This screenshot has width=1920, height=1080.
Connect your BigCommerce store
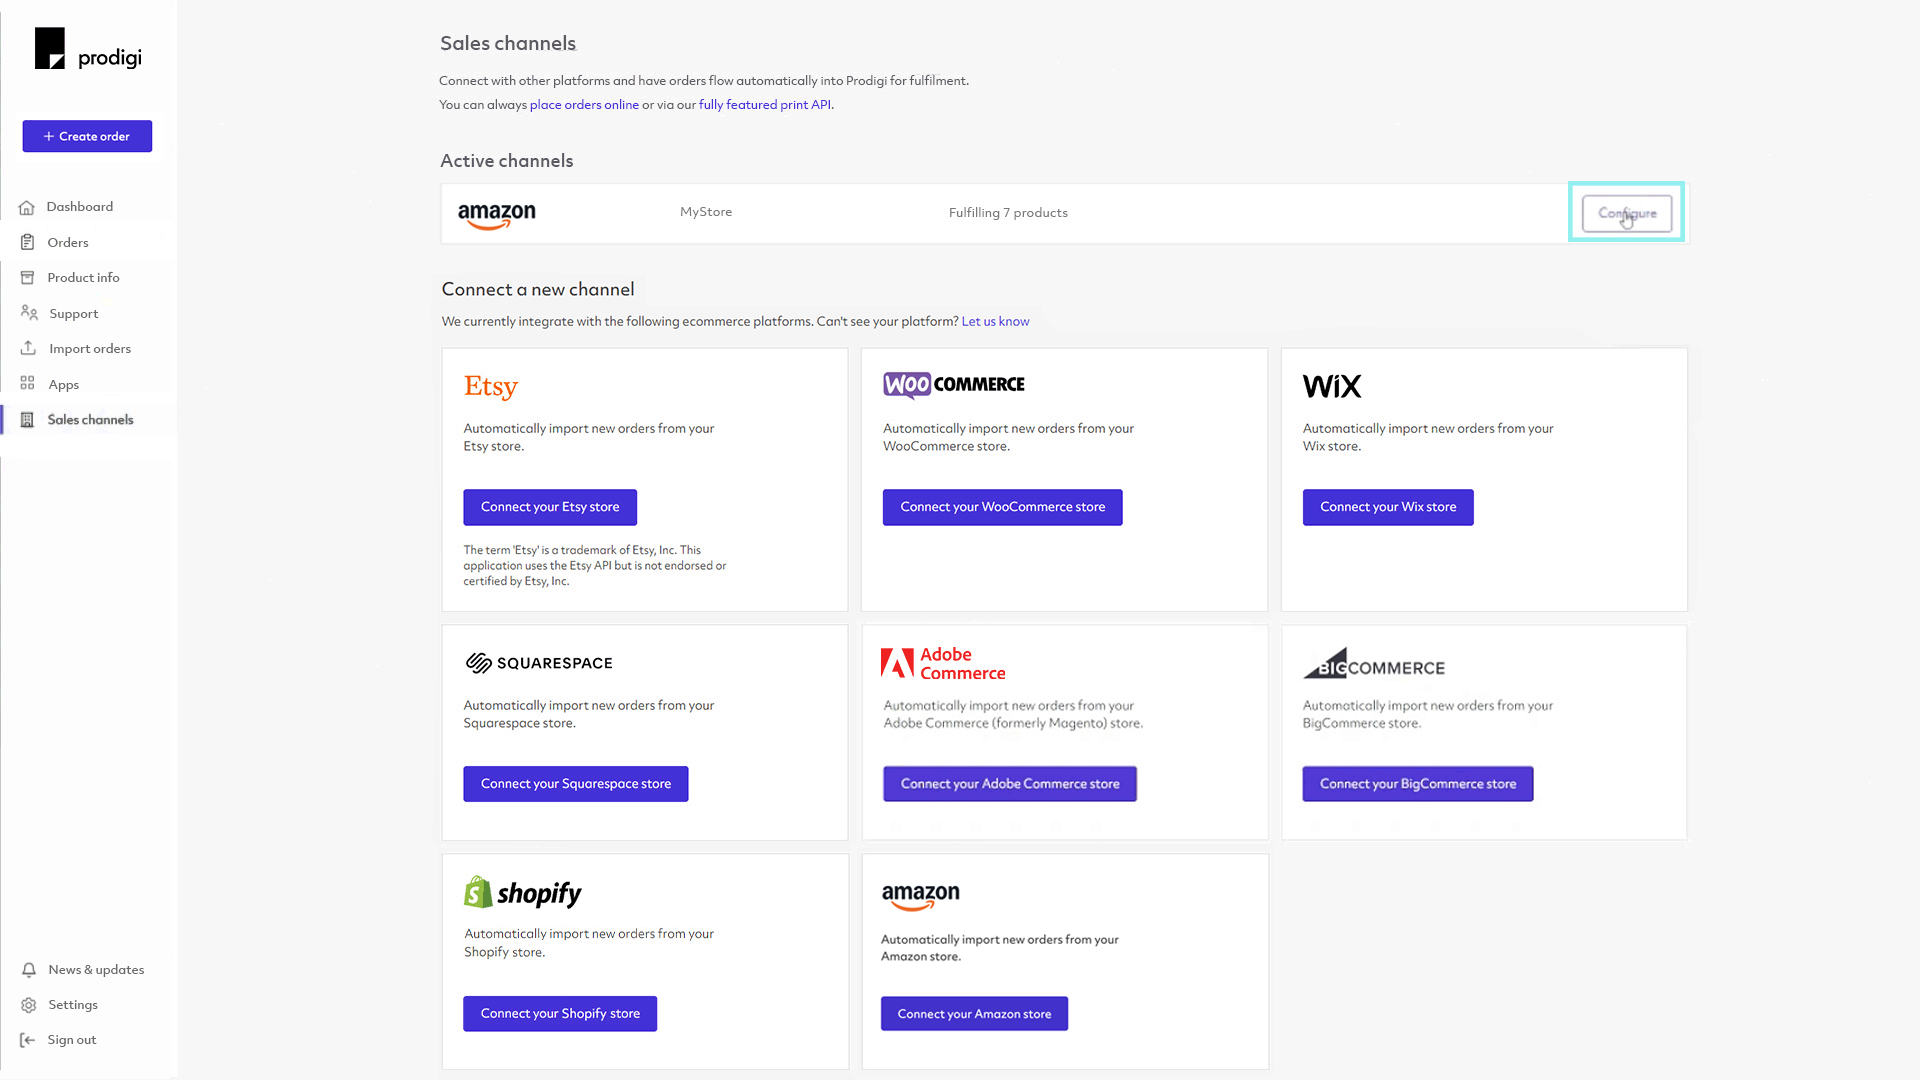pyautogui.click(x=1417, y=783)
